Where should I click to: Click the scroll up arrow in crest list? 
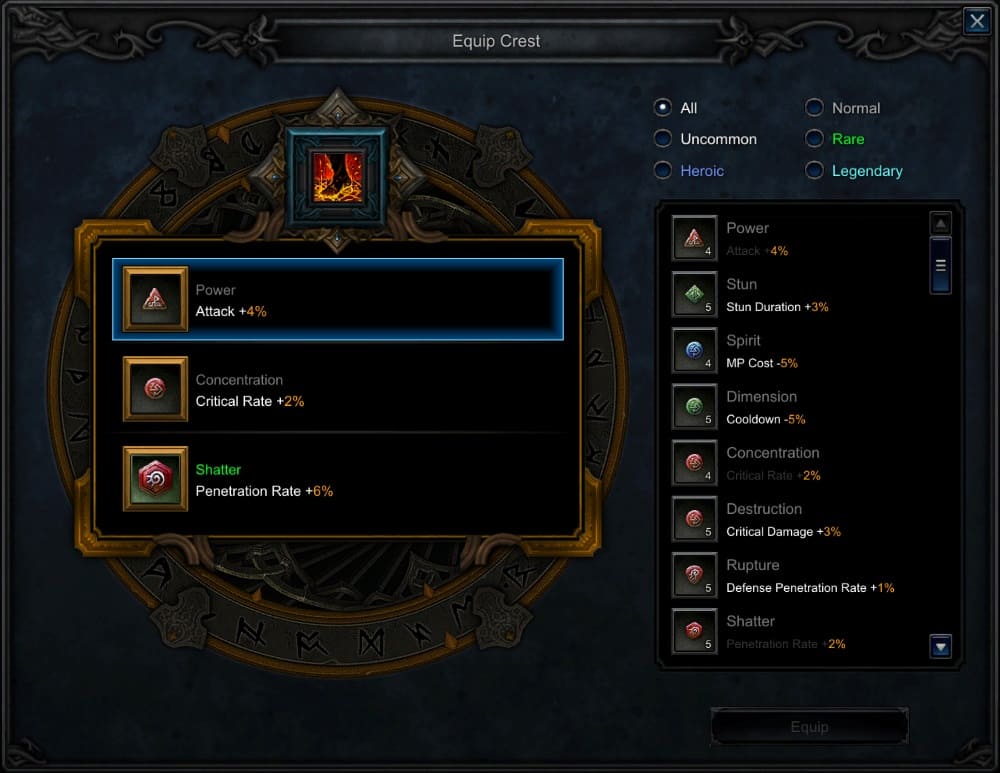941,223
